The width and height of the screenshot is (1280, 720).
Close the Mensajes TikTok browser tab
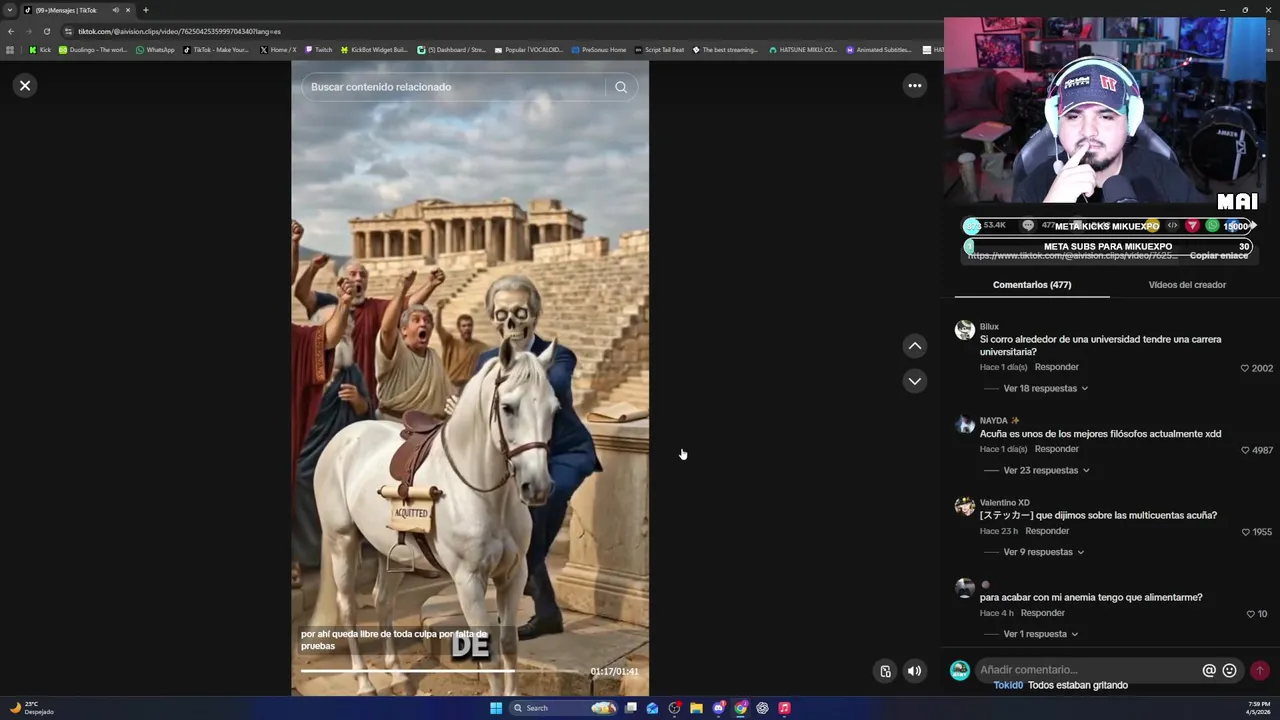click(128, 10)
